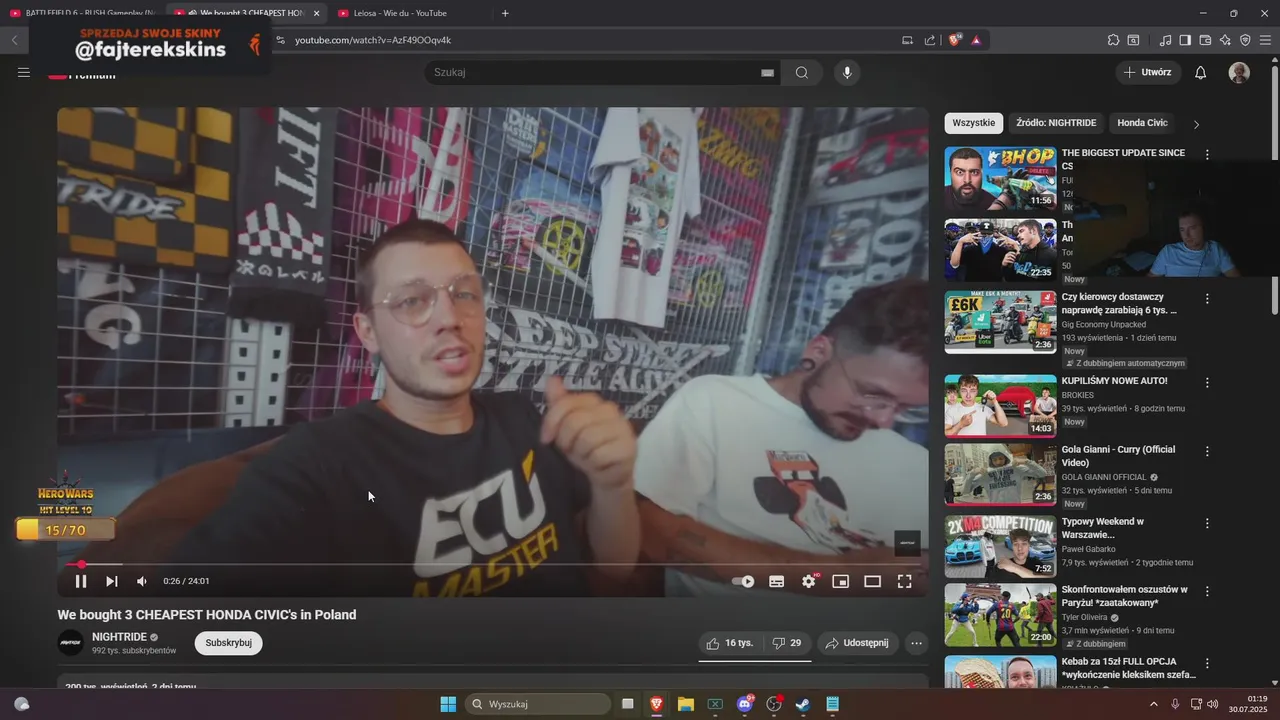Click the video progress bar
Image resolution: width=1280 pixels, height=720 pixels.
point(492,565)
